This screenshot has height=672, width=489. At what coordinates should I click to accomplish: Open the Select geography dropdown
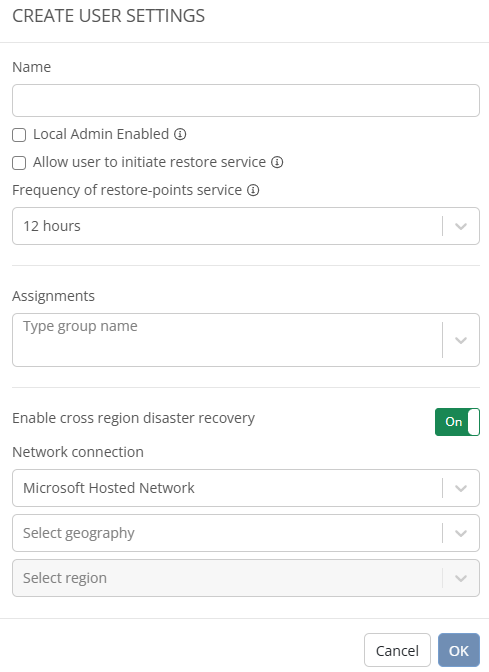point(246,533)
